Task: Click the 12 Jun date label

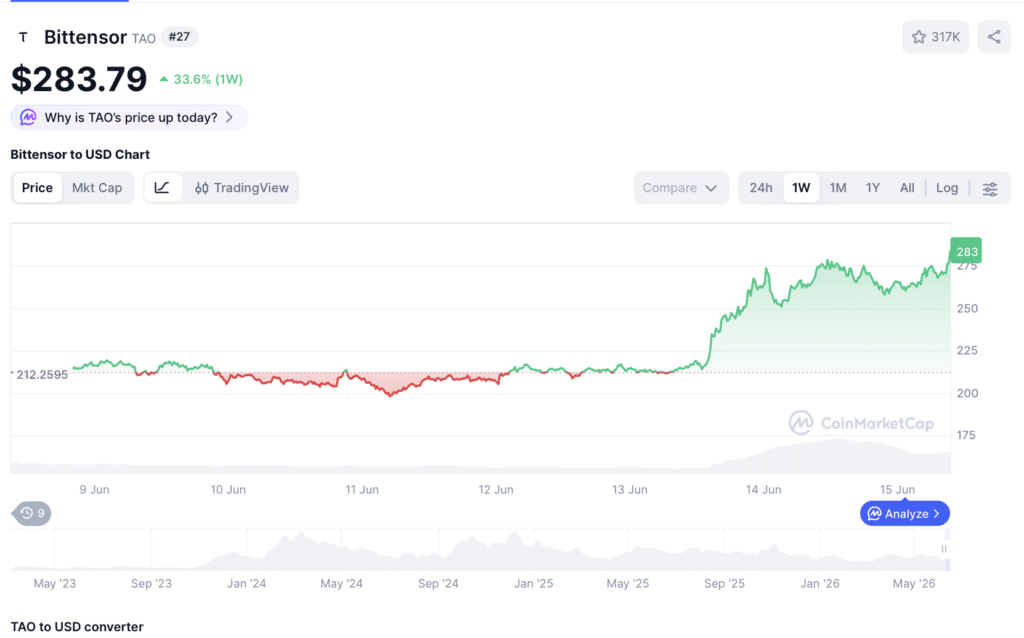Action: tap(496, 490)
